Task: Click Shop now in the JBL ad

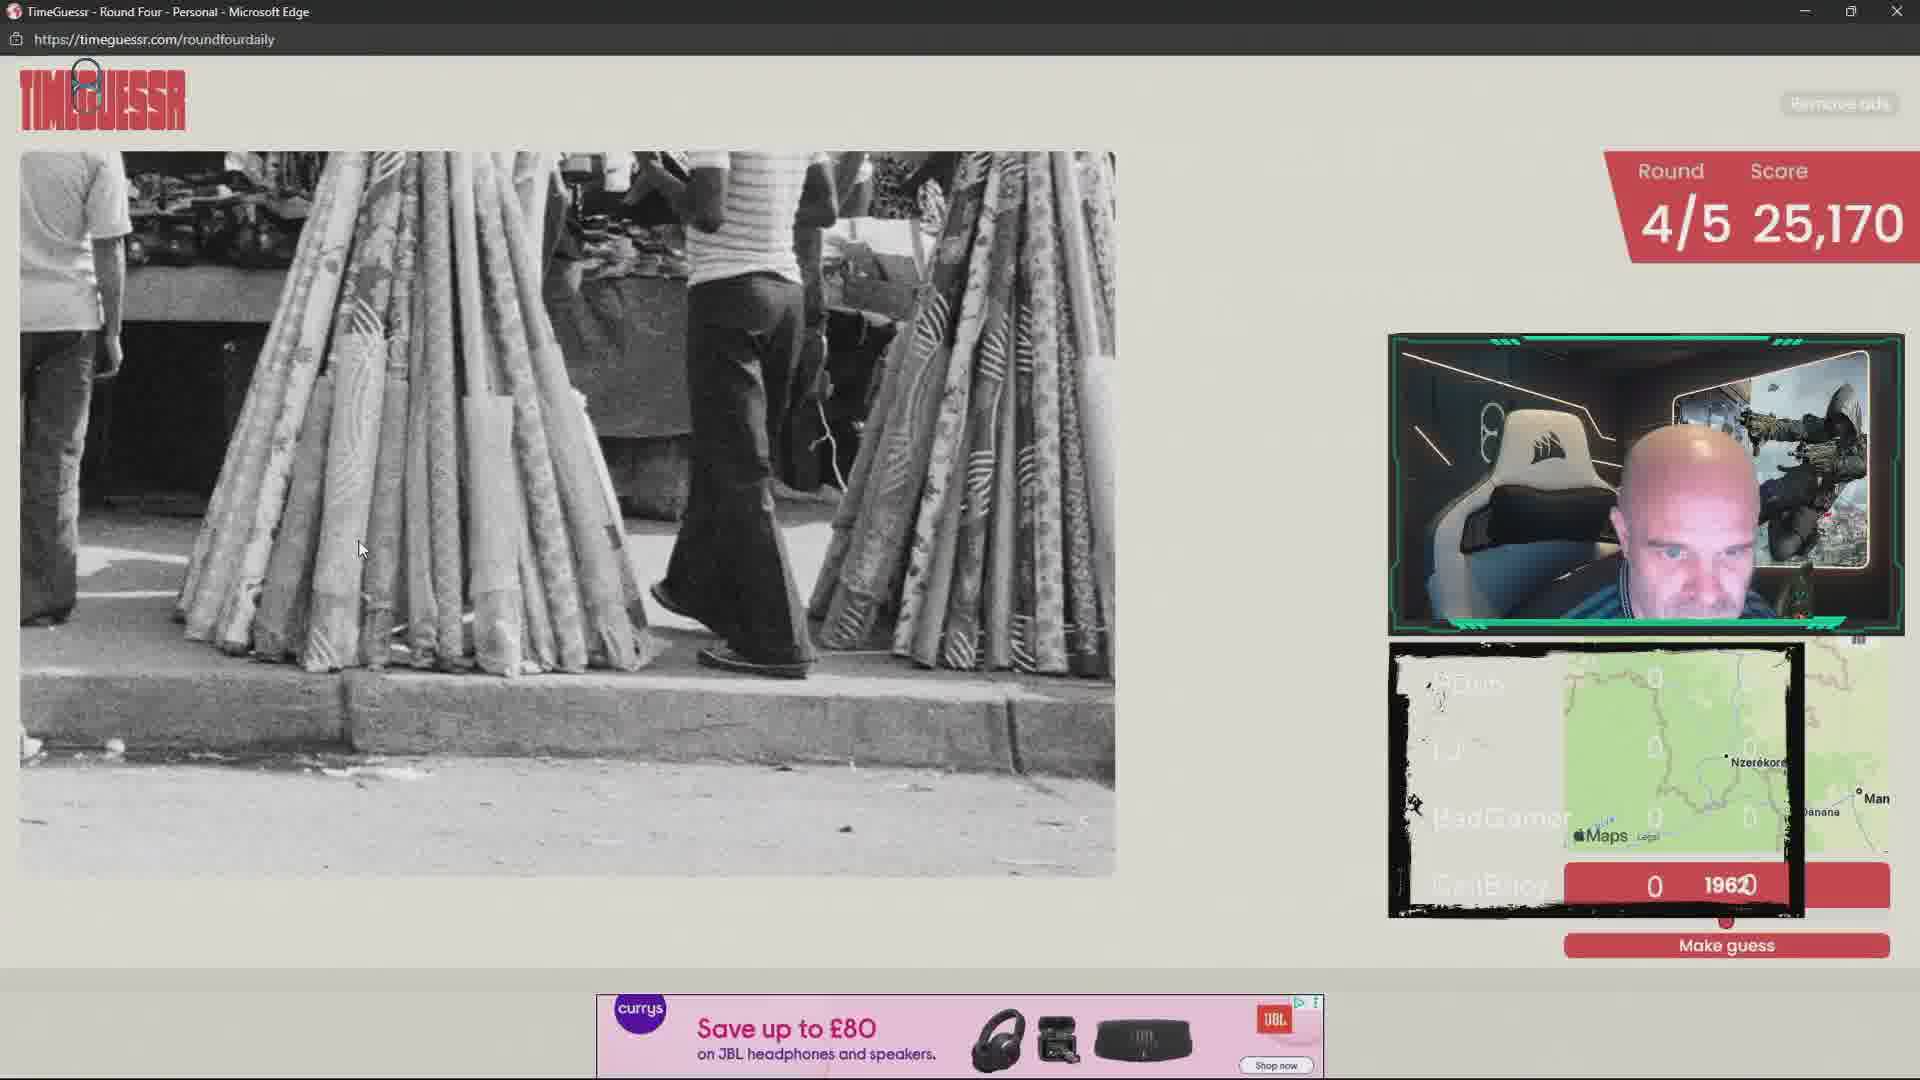Action: (x=1276, y=1065)
